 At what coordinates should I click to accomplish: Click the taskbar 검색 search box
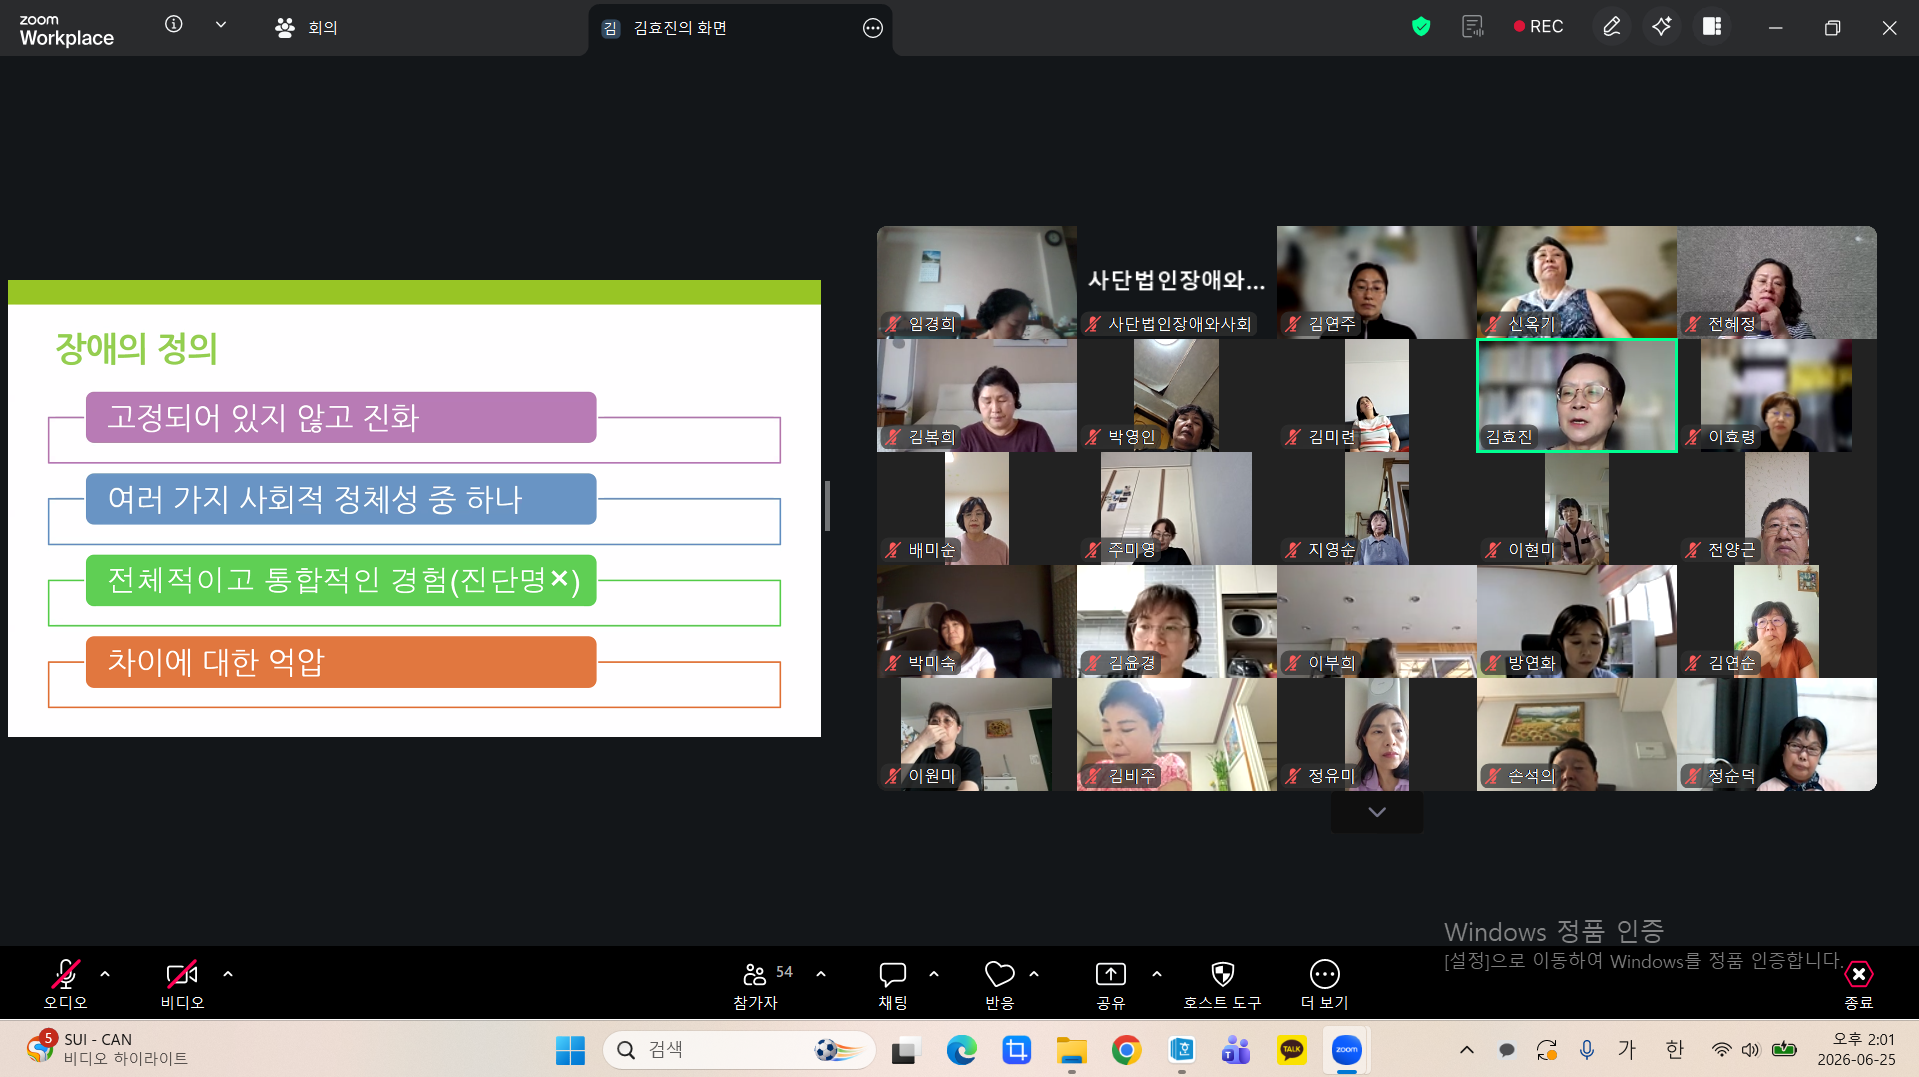[x=740, y=1050]
